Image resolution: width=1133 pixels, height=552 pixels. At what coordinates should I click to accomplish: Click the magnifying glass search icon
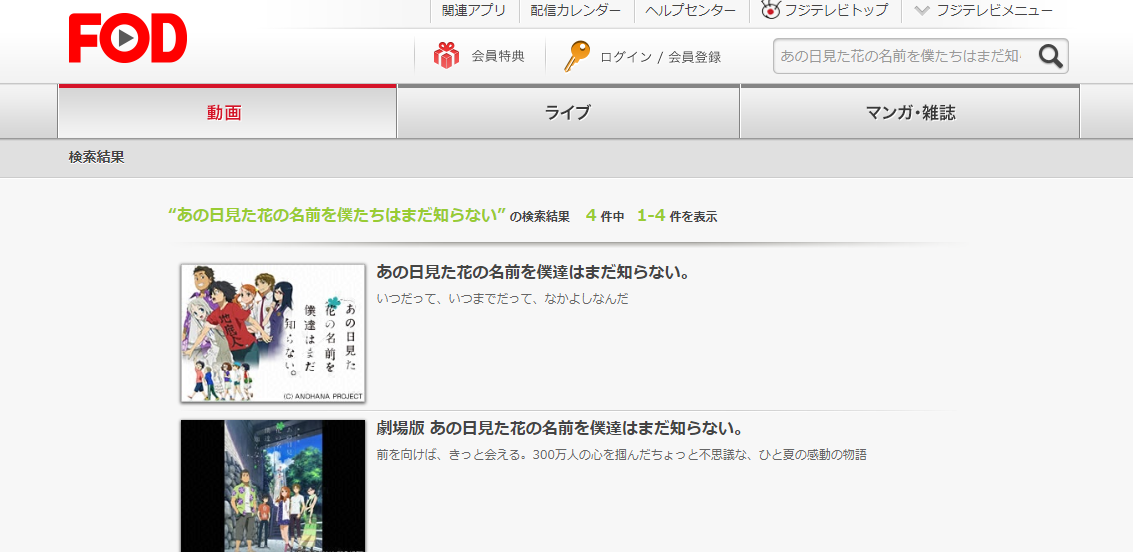1051,56
